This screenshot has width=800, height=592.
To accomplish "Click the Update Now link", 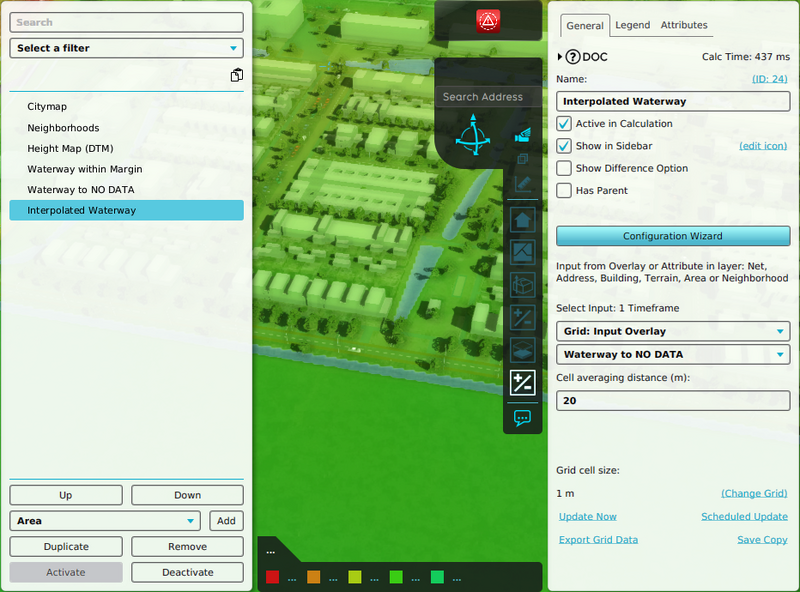I will click(587, 516).
